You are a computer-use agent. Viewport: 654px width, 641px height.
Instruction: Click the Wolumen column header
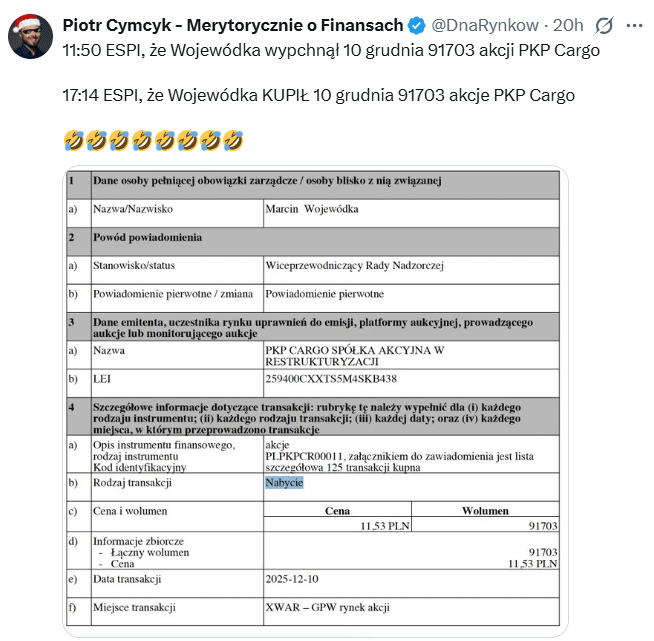tap(485, 510)
